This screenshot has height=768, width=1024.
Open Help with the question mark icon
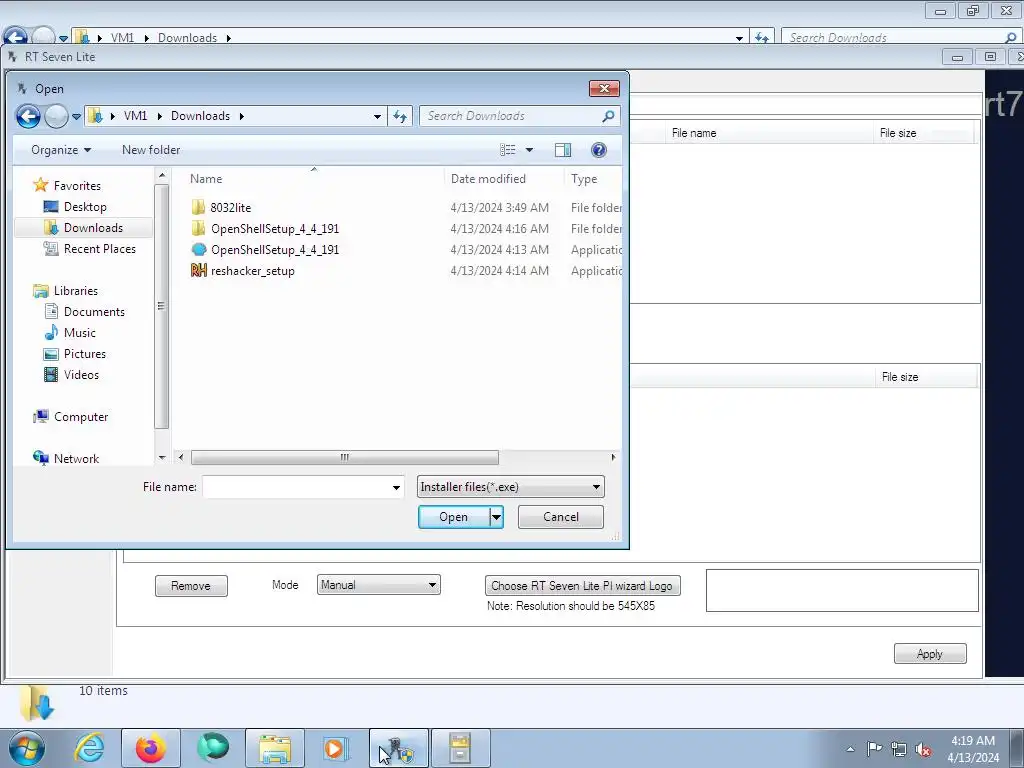click(599, 150)
